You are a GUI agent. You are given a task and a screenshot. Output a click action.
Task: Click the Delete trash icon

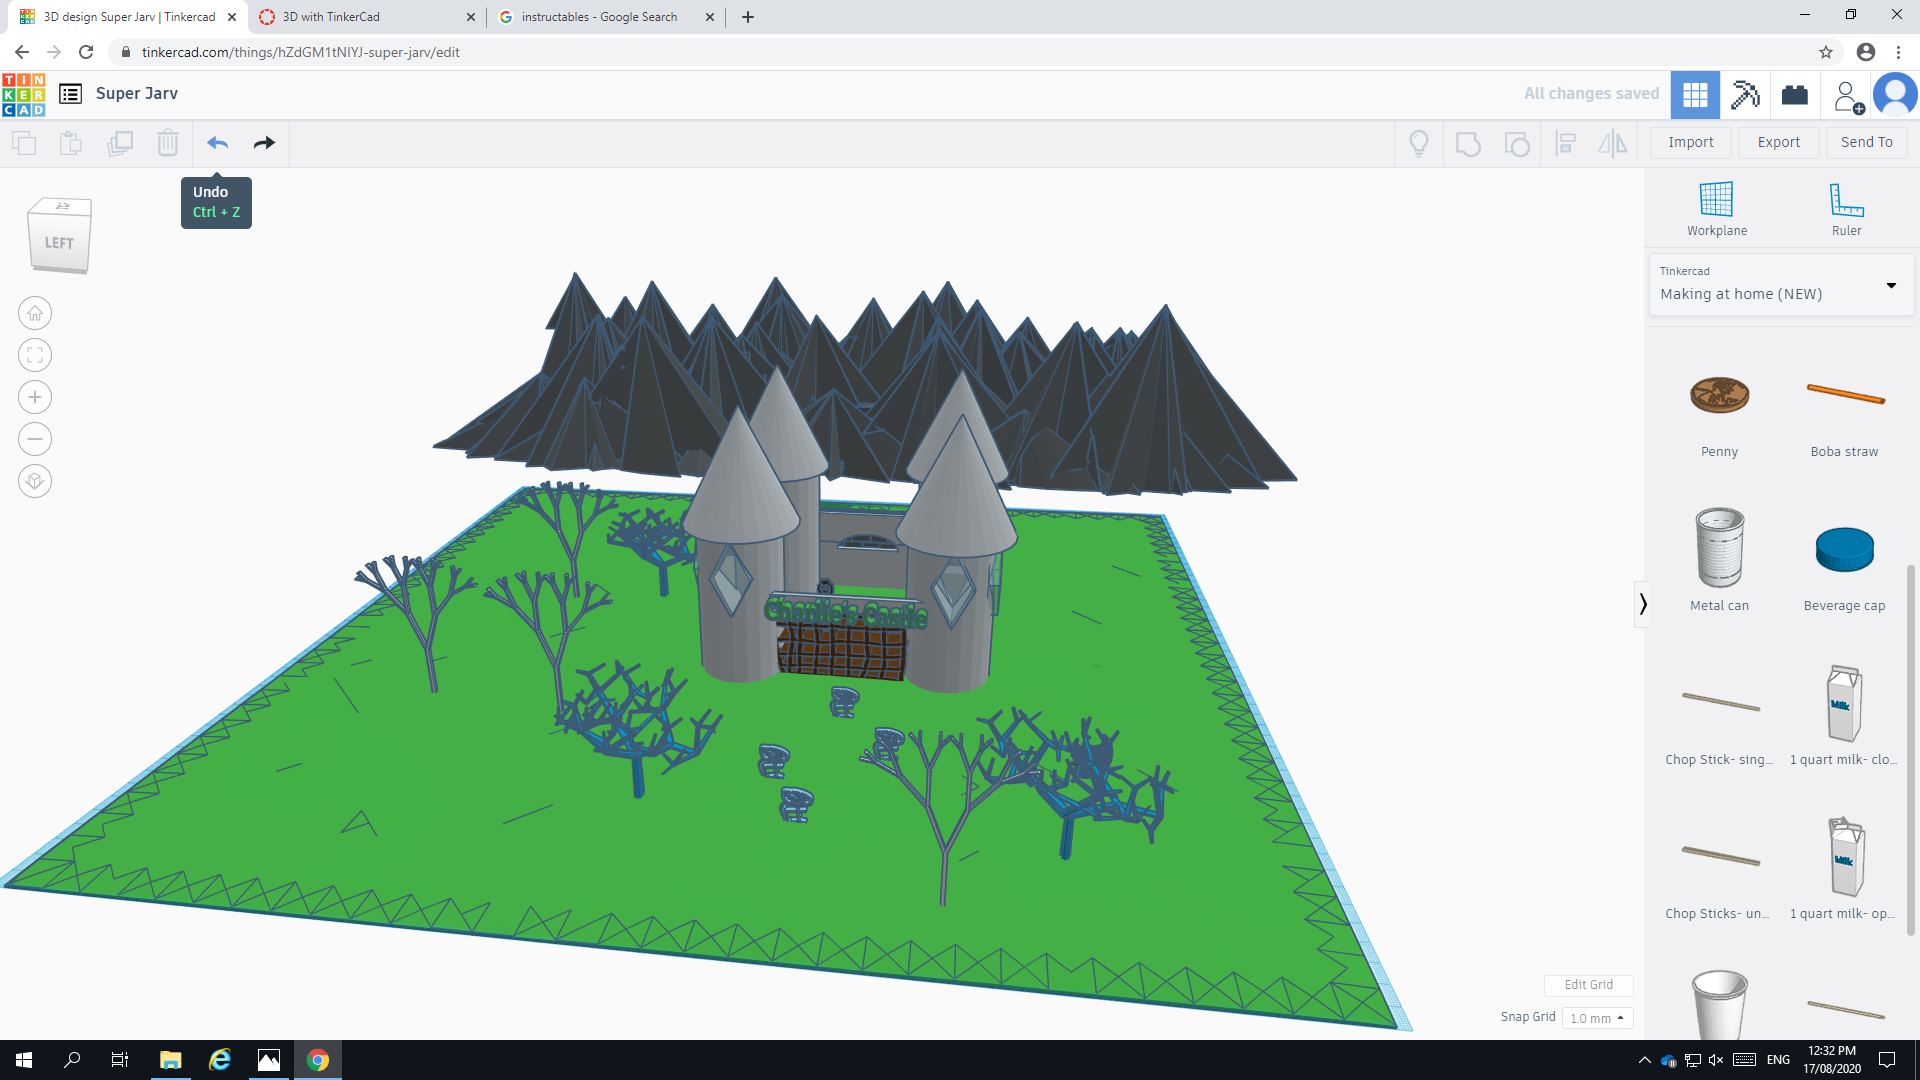tap(168, 143)
